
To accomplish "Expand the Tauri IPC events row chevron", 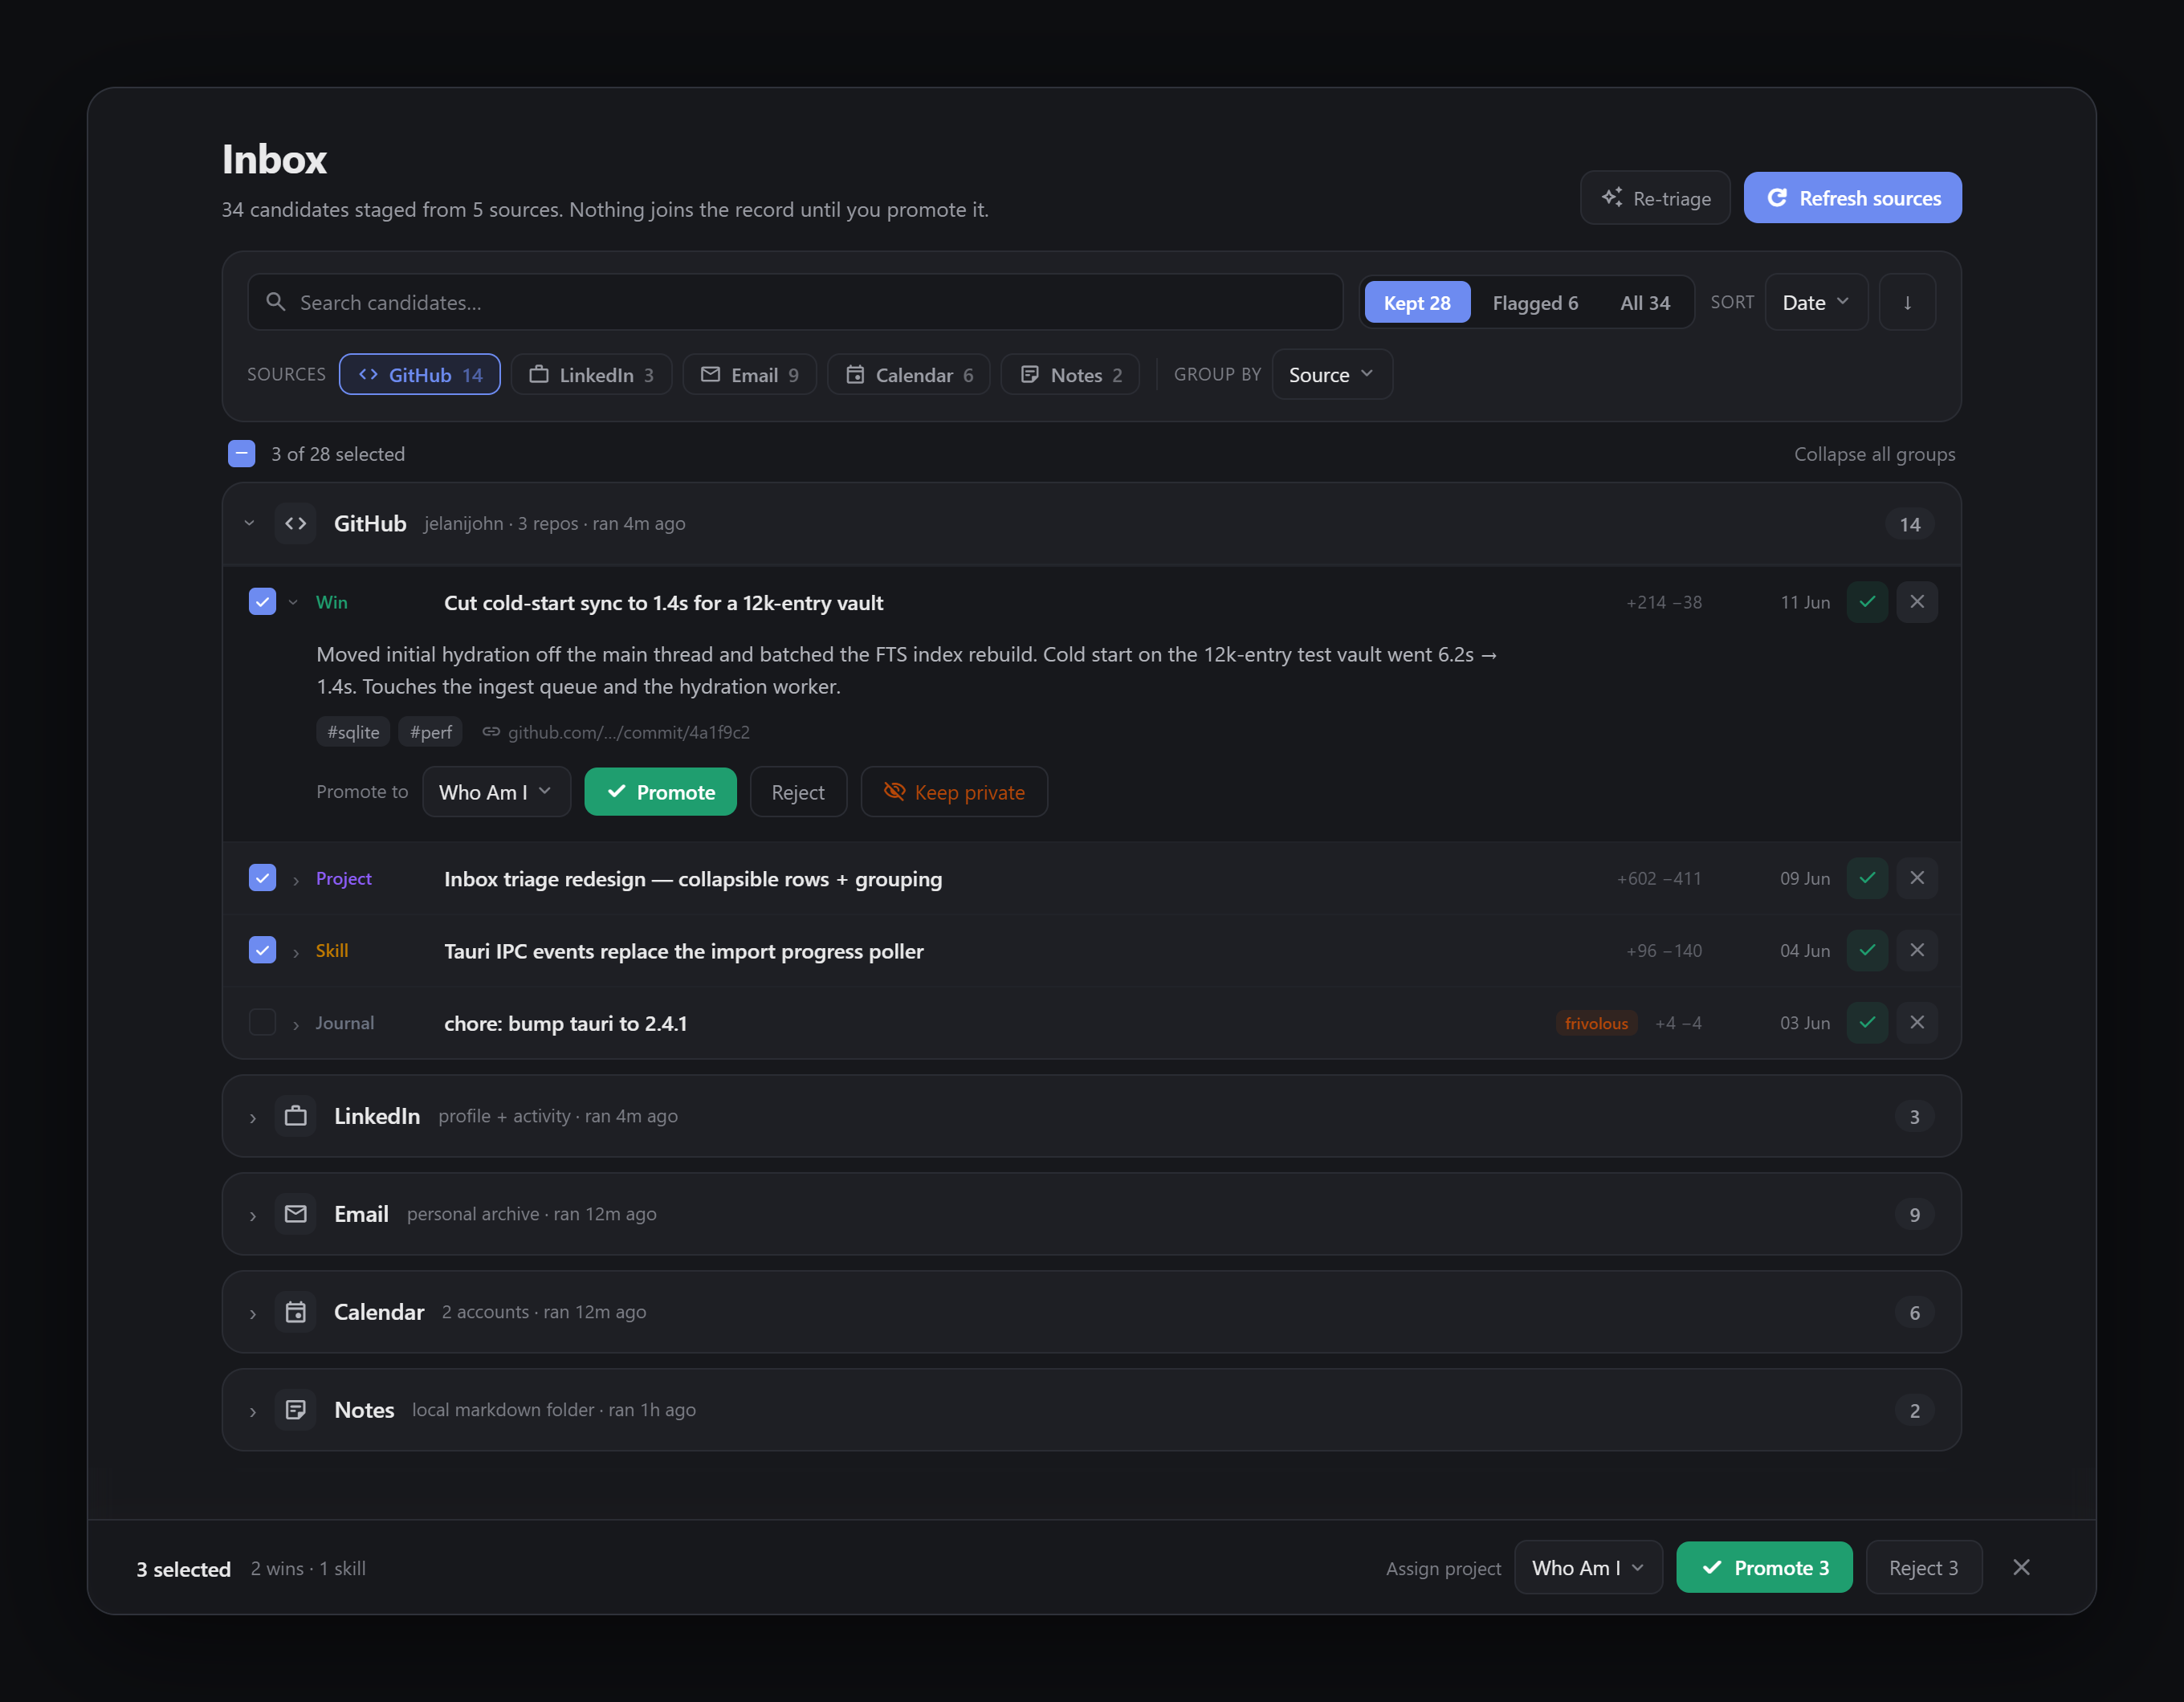I will coord(296,952).
